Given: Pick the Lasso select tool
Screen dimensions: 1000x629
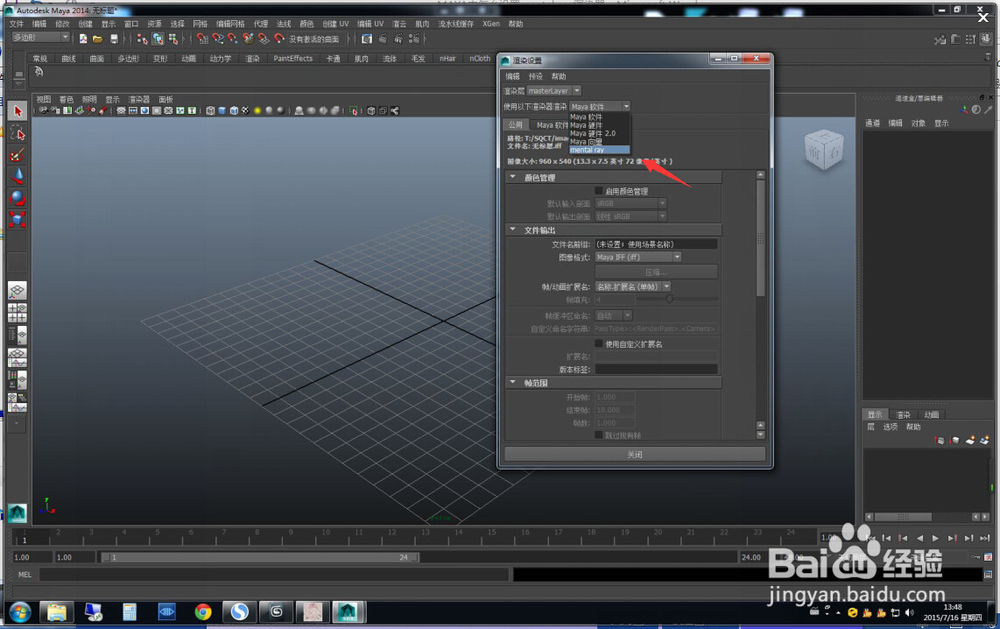Looking at the screenshot, I should [18, 133].
